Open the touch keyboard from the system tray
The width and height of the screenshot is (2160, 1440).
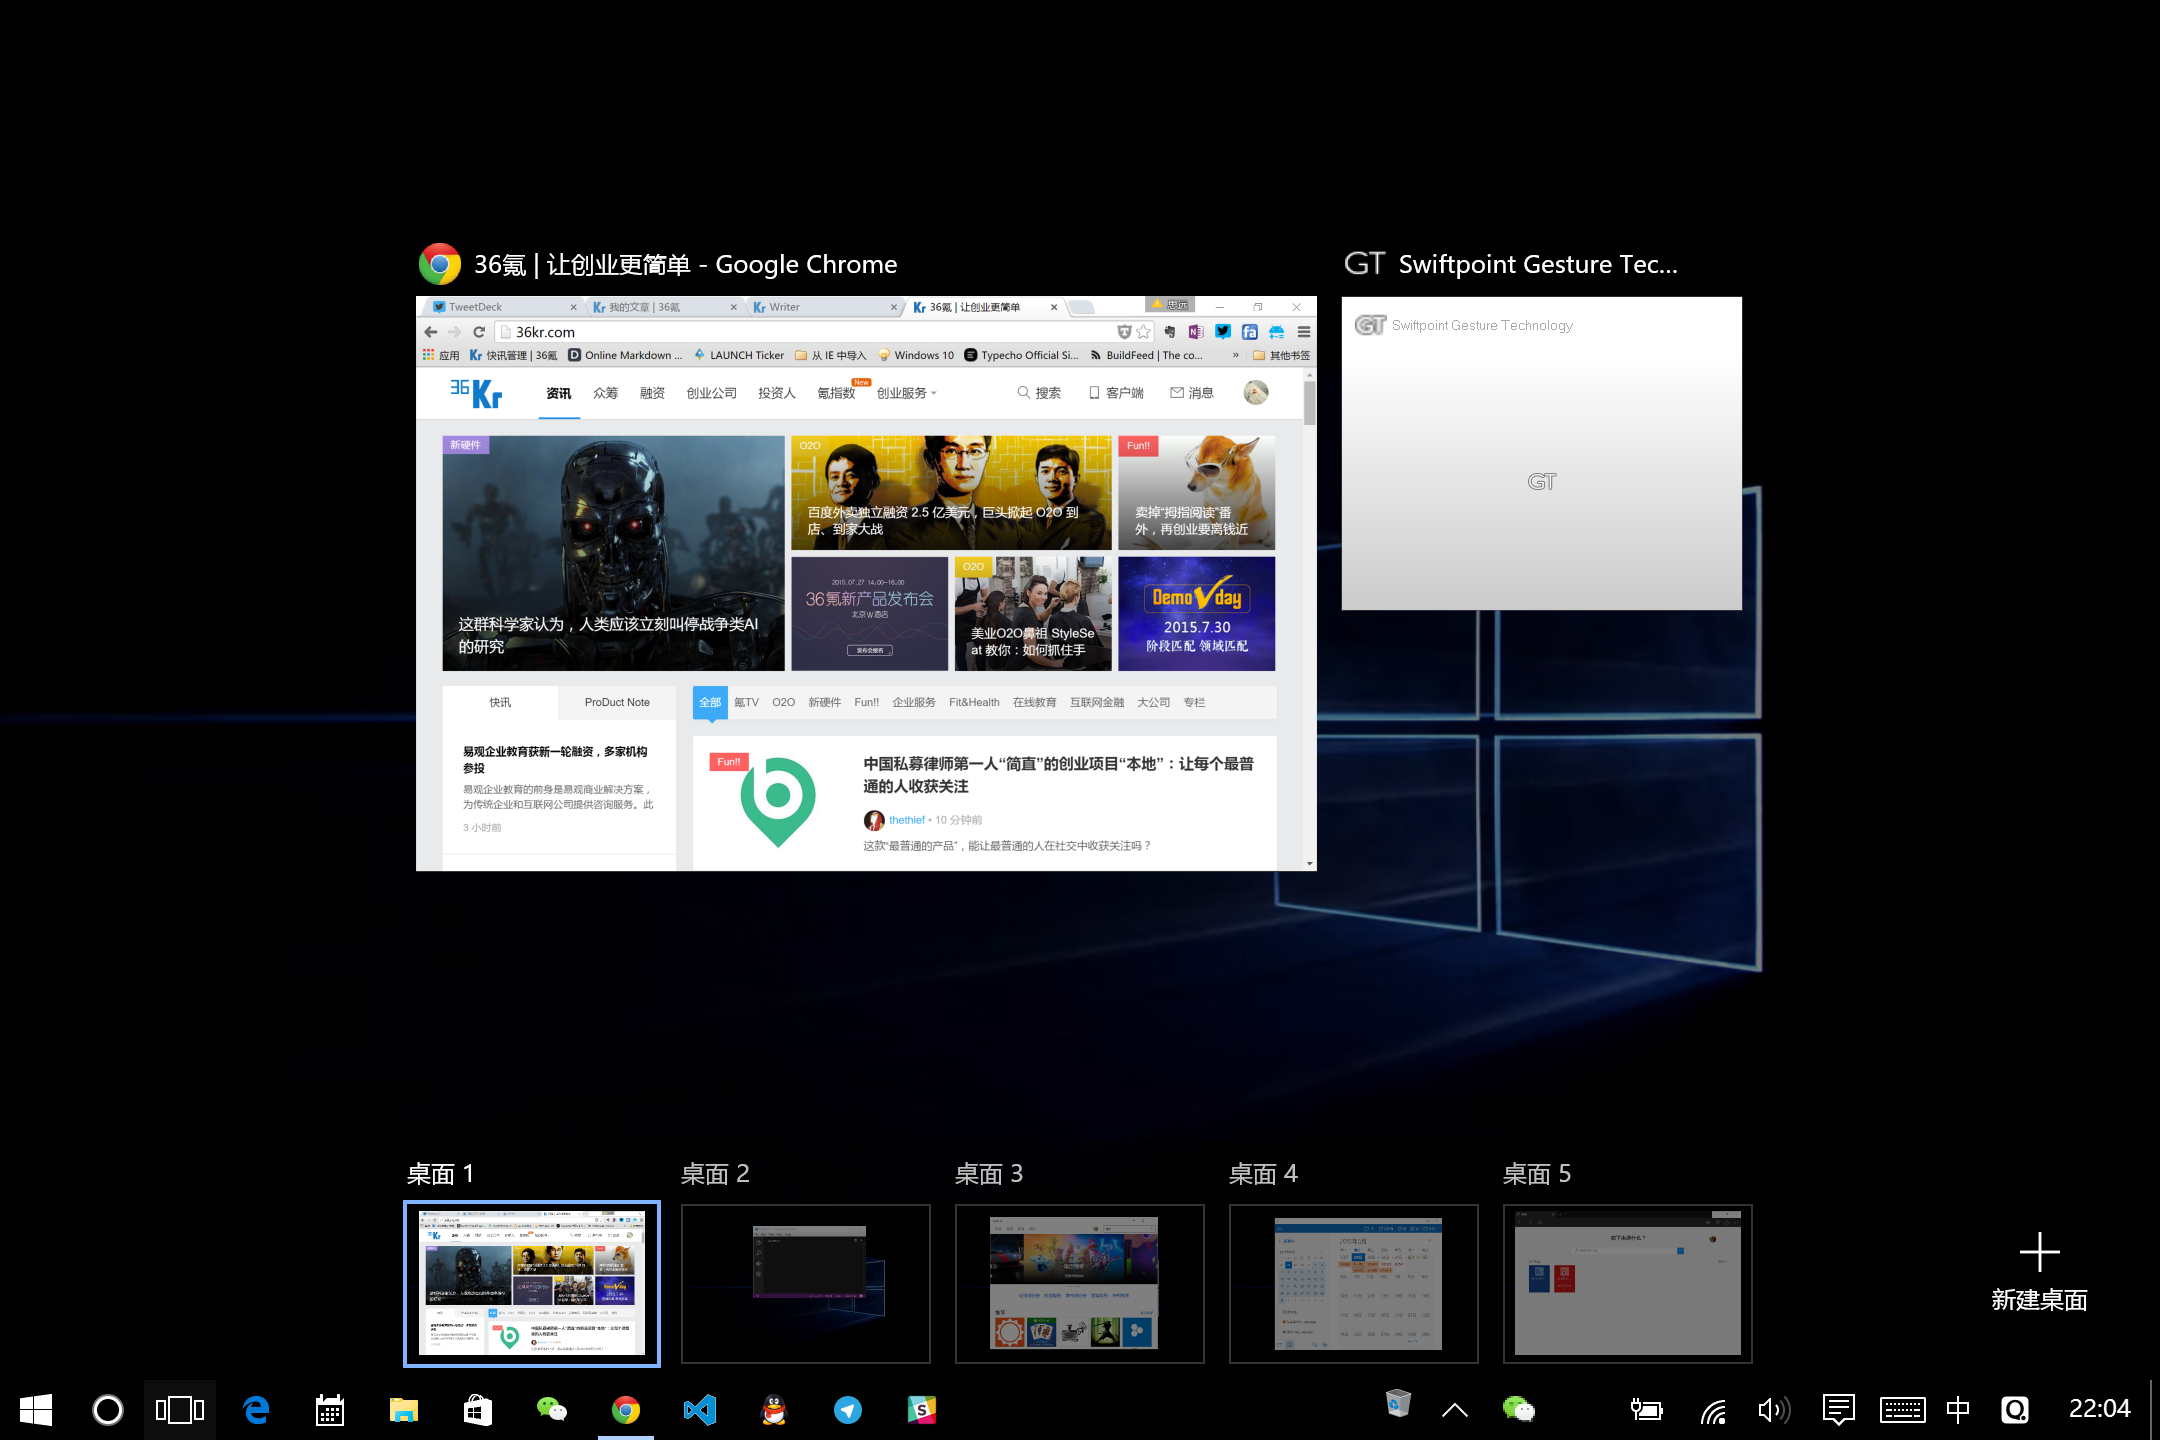click(1902, 1410)
